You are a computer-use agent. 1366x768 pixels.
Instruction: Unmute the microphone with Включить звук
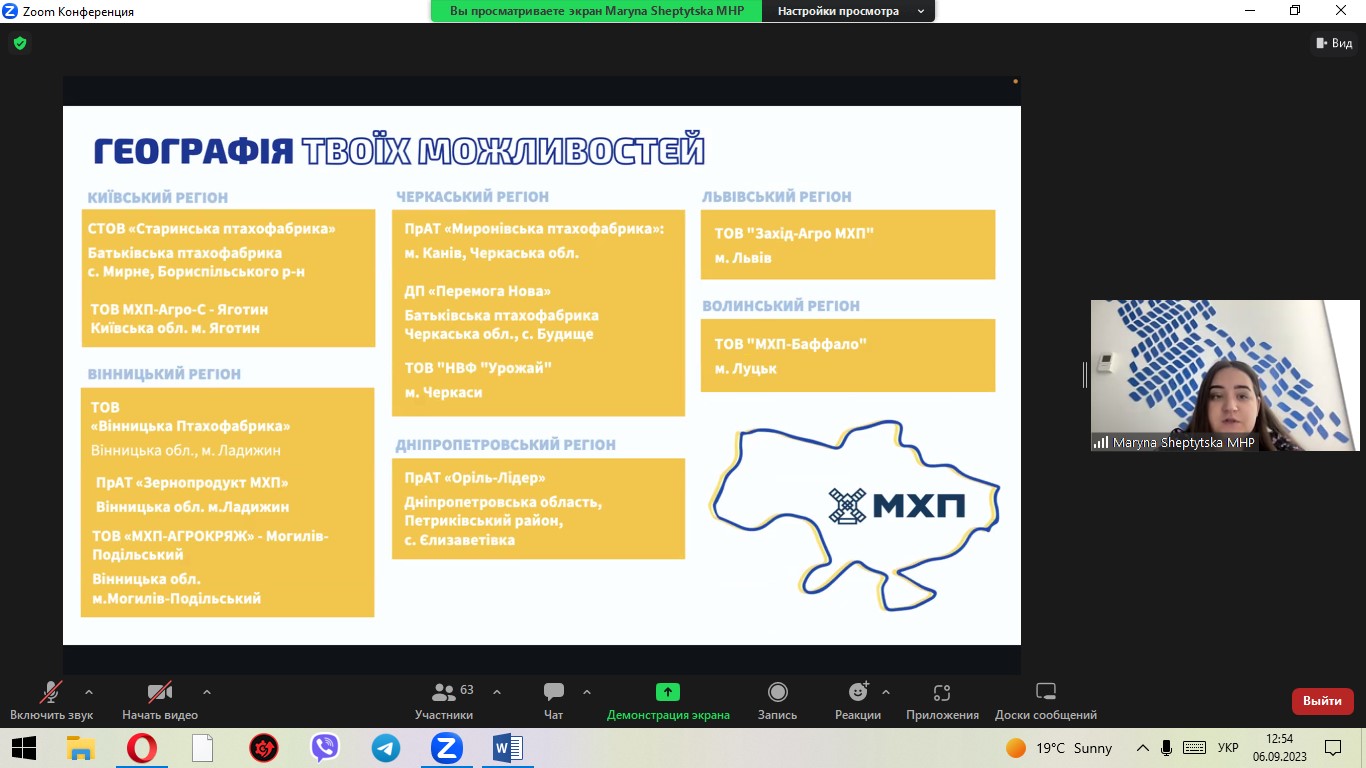click(x=51, y=700)
